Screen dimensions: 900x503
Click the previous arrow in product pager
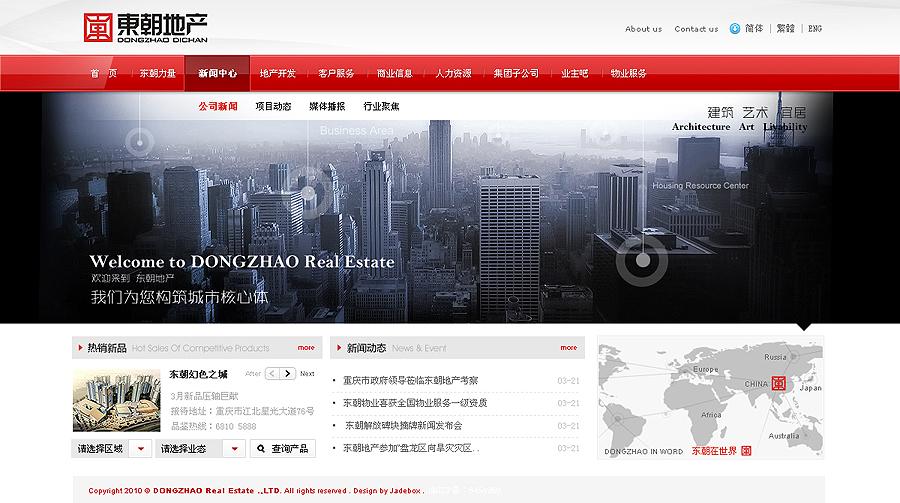point(271,373)
